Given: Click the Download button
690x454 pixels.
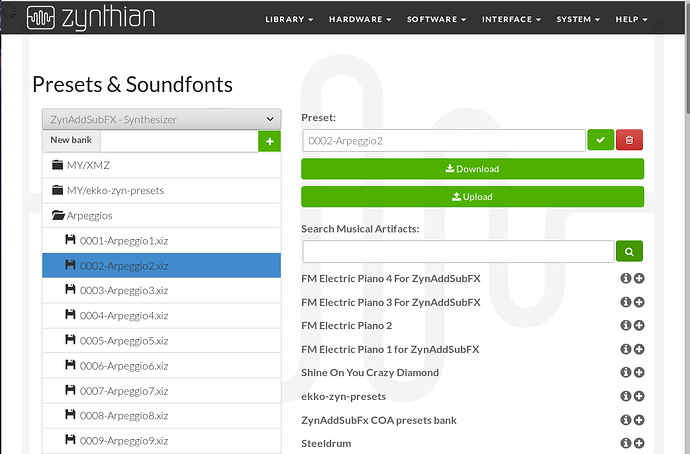Looking at the screenshot, I should point(472,169).
